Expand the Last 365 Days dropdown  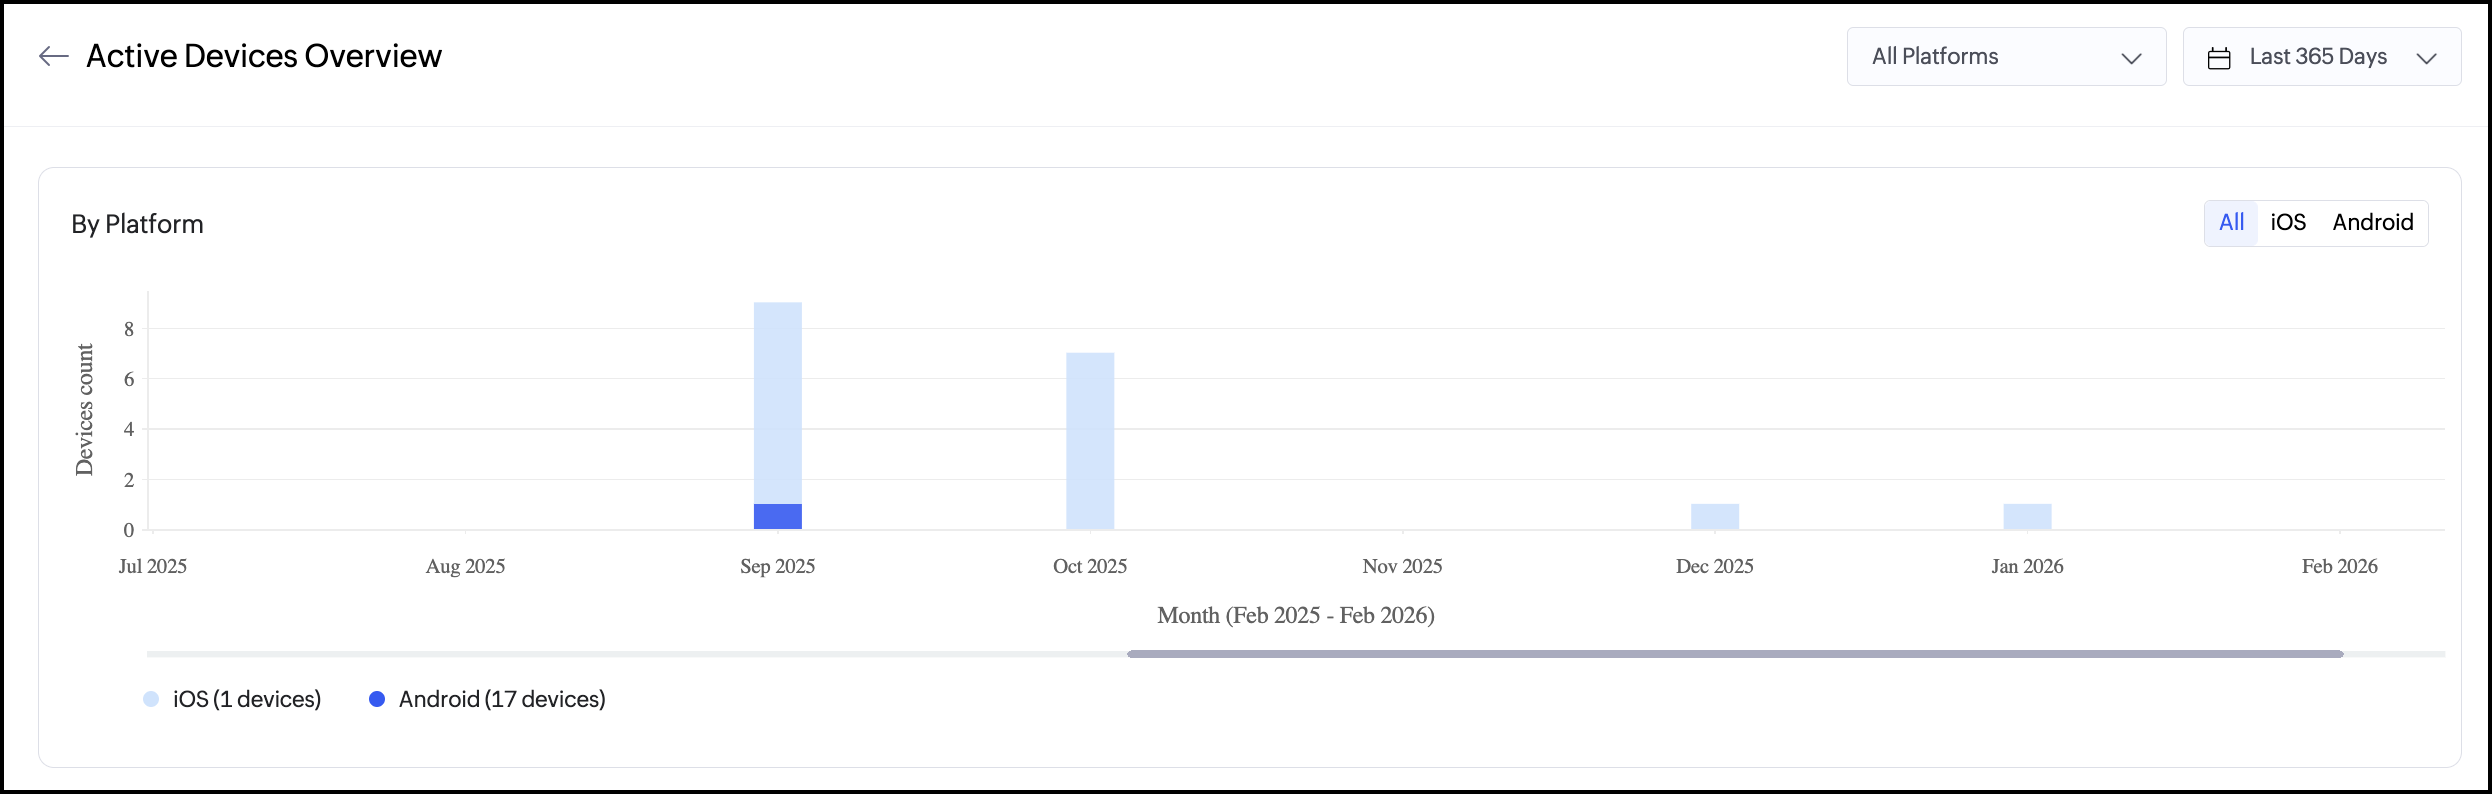2320,57
